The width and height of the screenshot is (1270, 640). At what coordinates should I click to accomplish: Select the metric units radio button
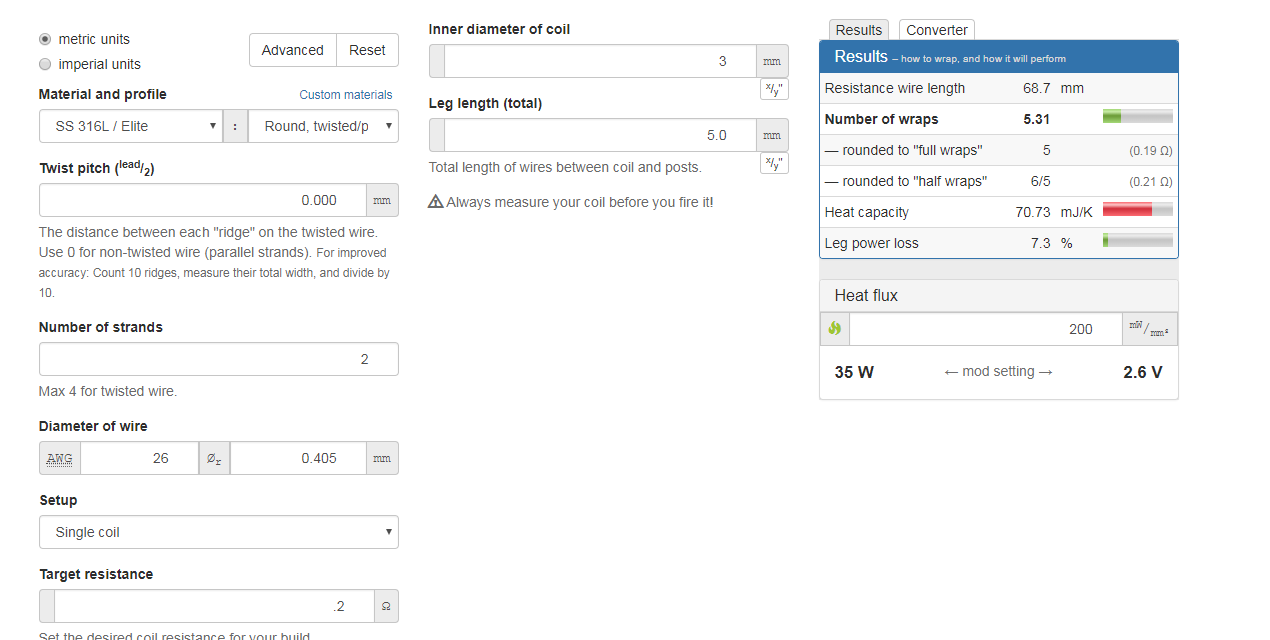tap(45, 39)
